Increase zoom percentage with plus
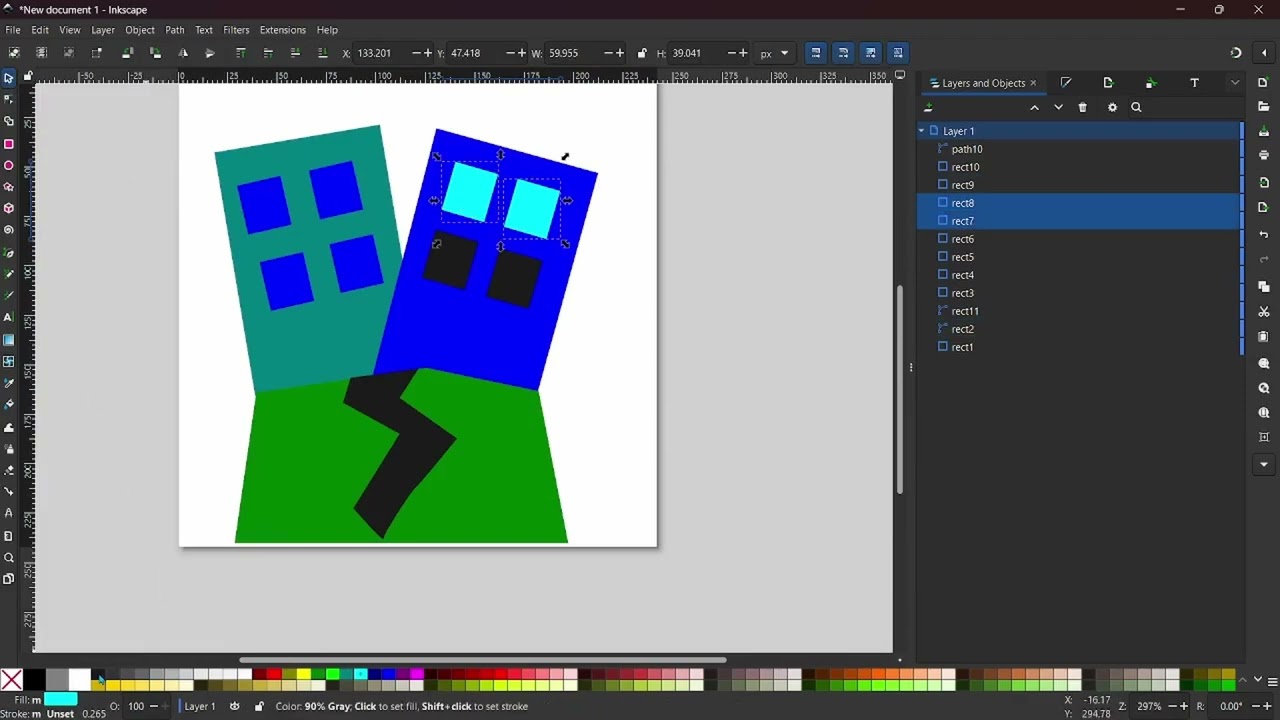This screenshot has height=720, width=1280. coord(1184,706)
